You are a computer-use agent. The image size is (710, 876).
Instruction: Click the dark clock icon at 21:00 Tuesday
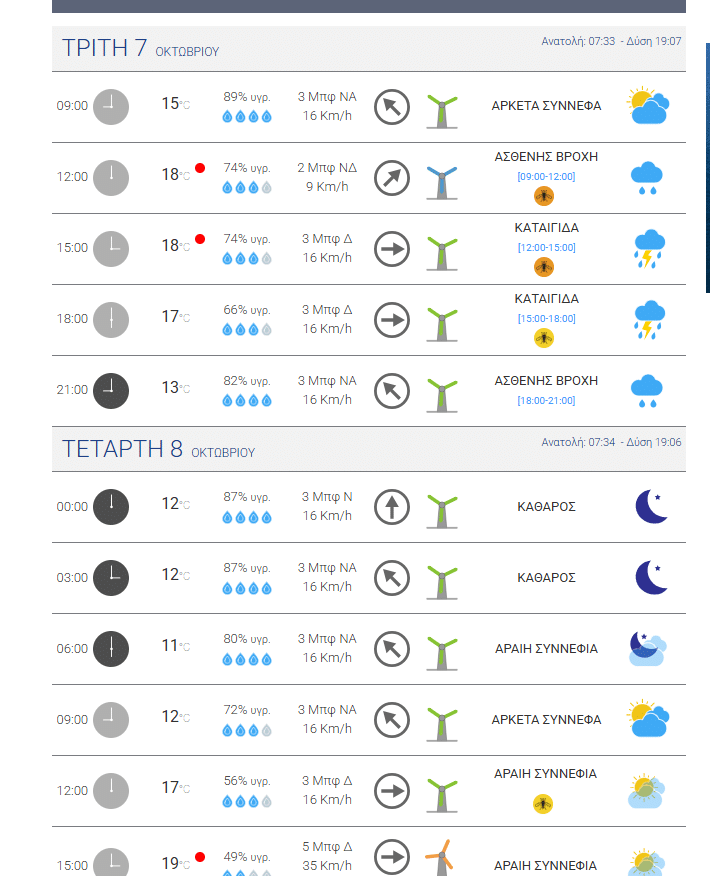click(111, 390)
